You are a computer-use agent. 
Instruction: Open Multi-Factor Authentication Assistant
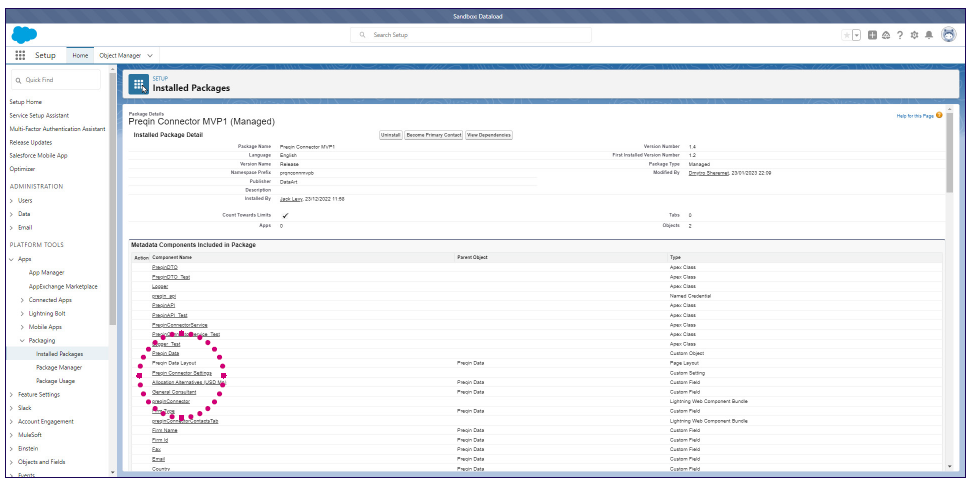(57, 129)
